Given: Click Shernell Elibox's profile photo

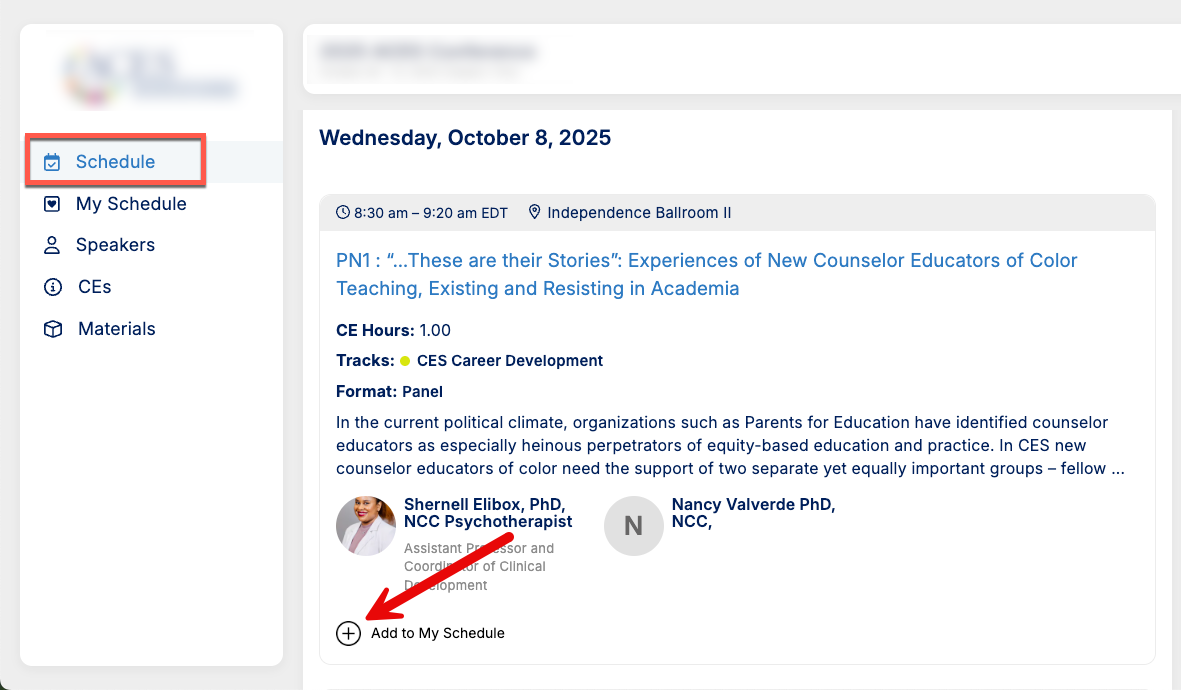Looking at the screenshot, I should click(366, 526).
